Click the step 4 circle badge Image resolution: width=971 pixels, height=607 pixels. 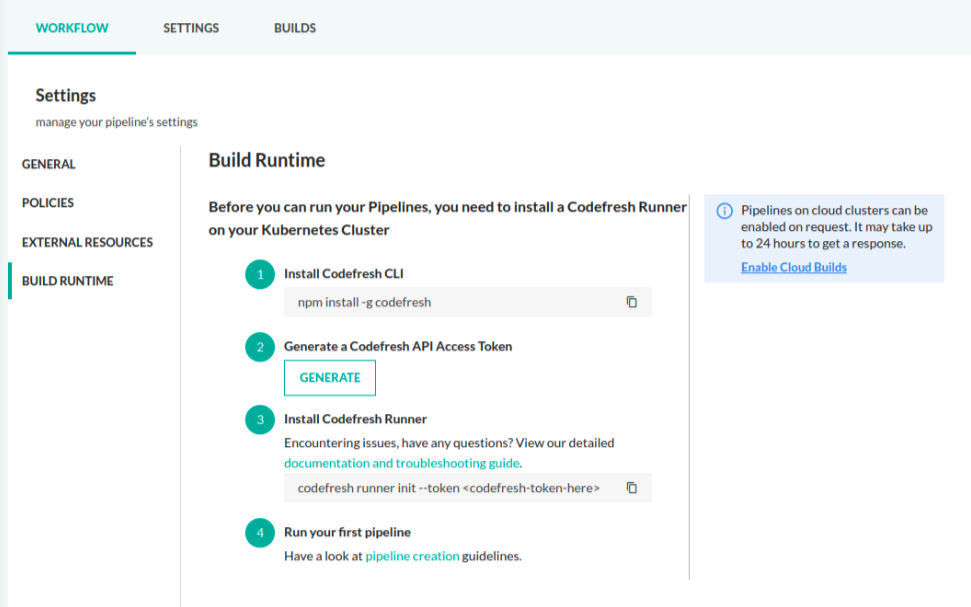260,533
